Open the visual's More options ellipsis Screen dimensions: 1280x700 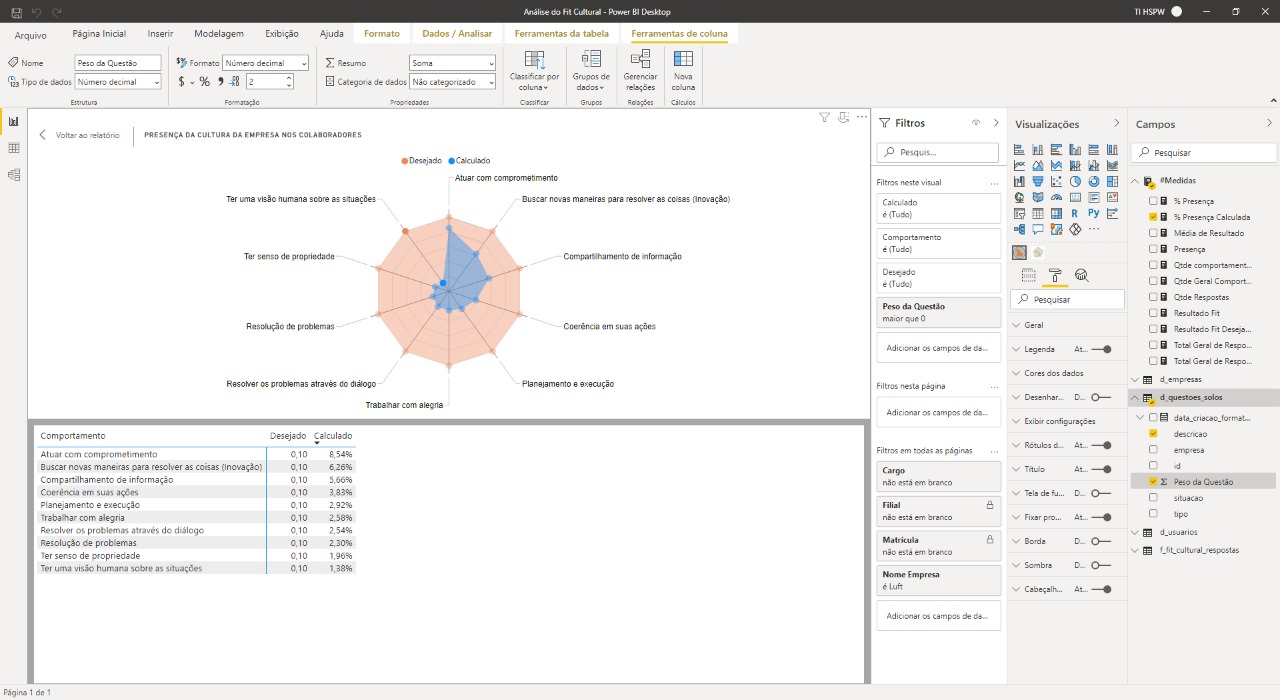[861, 117]
